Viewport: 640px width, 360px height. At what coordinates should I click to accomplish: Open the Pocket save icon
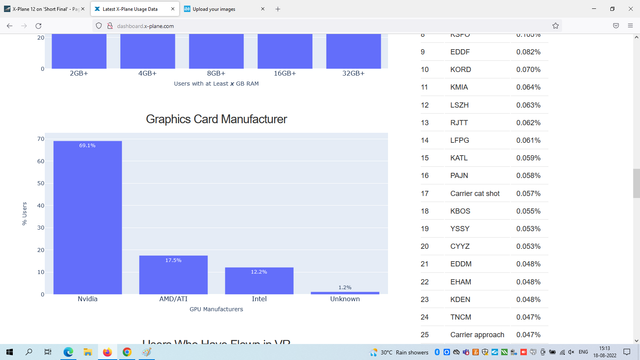[x=616, y=26]
